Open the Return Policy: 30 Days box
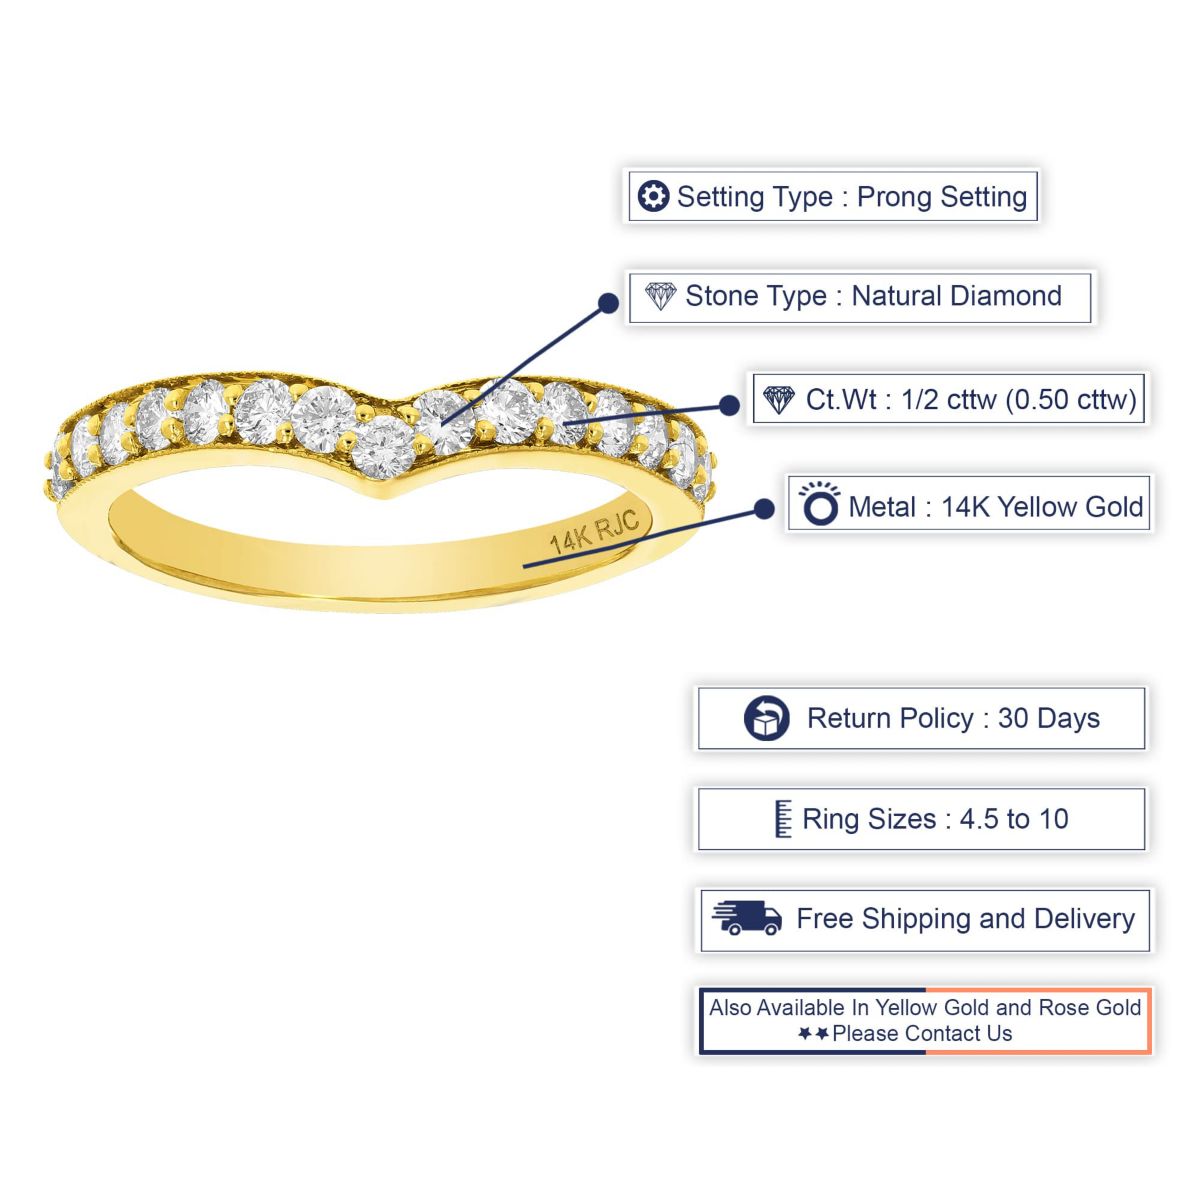The image size is (1200, 1200). (x=921, y=718)
